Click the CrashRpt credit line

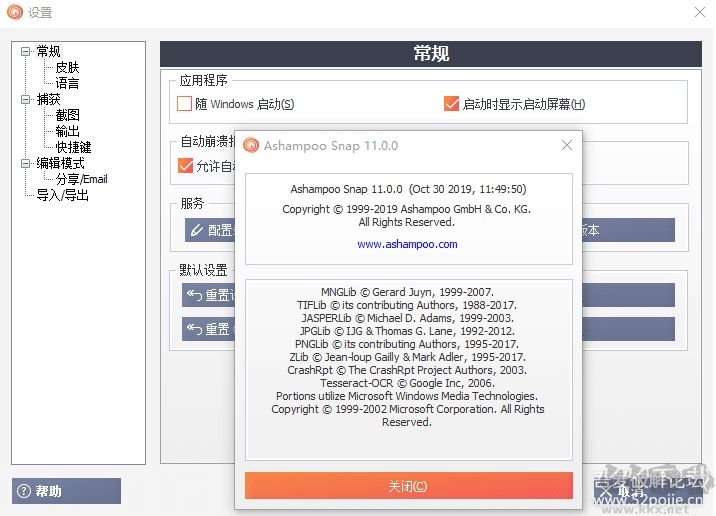coord(407,370)
